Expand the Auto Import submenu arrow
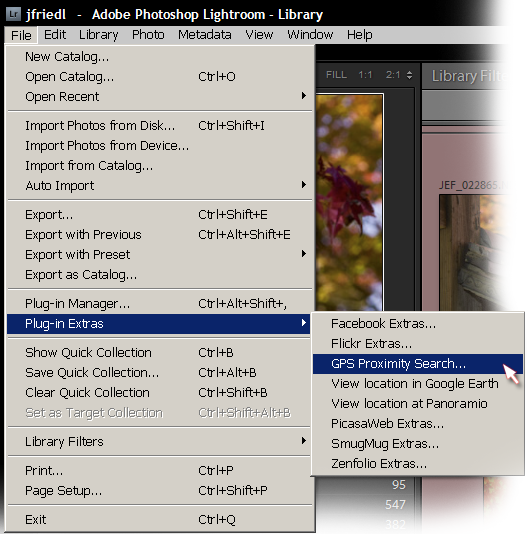 coord(304,185)
